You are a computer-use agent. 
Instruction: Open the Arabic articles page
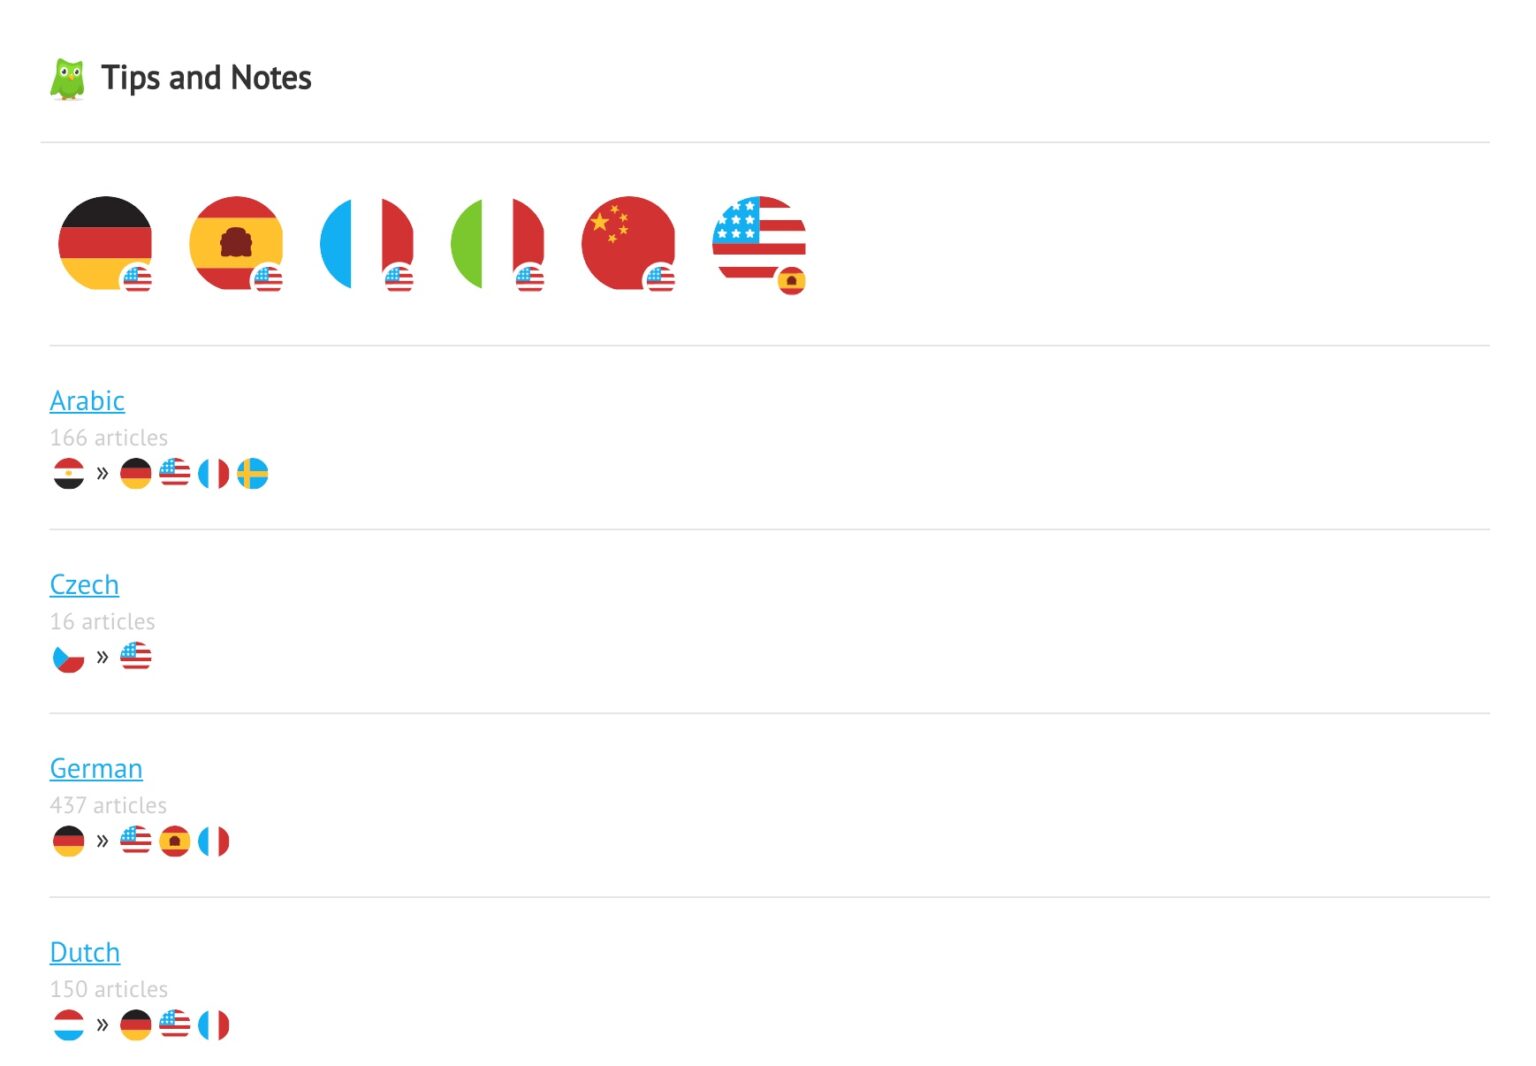[x=87, y=400]
